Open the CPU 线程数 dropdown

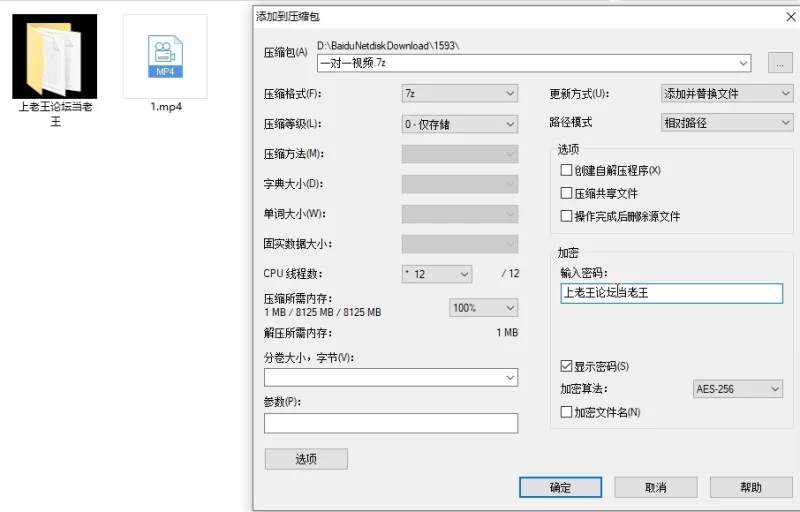click(x=437, y=274)
